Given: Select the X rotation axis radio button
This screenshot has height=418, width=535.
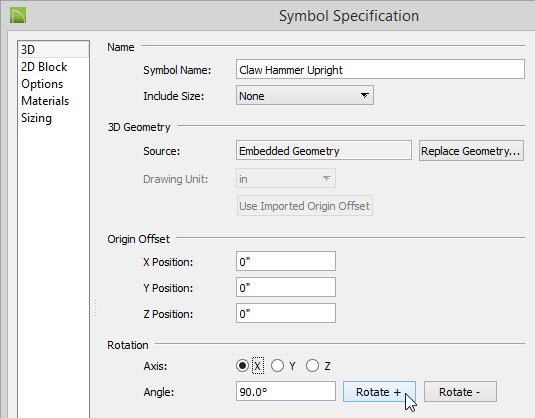Looking at the screenshot, I should pyautogui.click(x=242, y=366).
